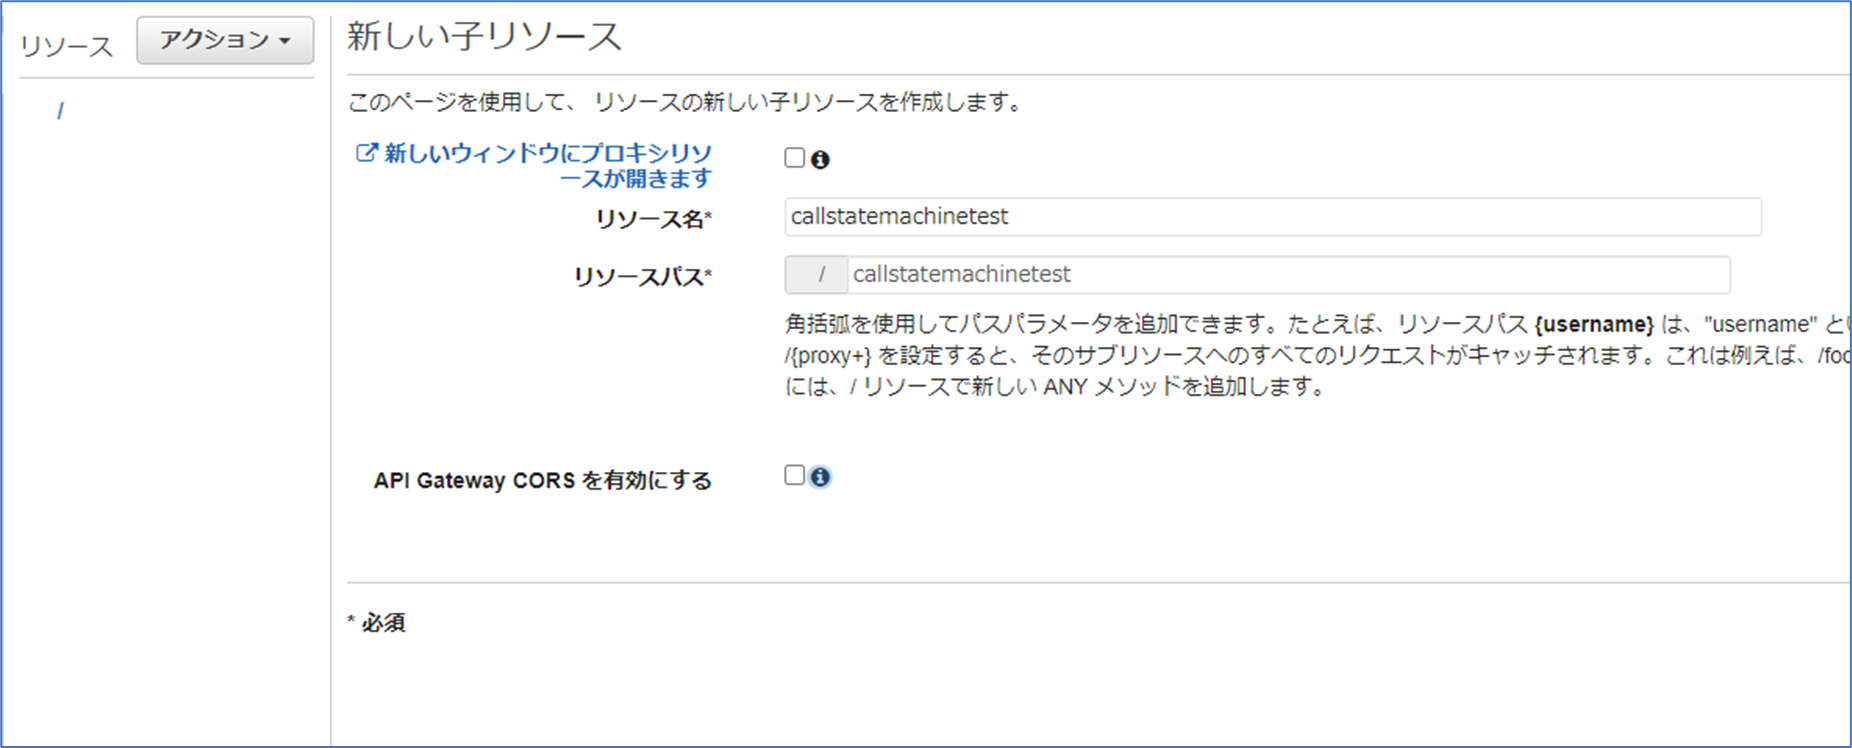Click the リソースパス field label

coord(642,277)
